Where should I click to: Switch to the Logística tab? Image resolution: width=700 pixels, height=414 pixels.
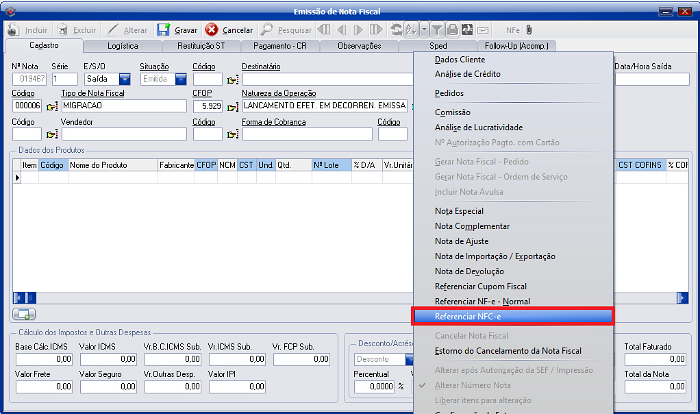[122, 46]
